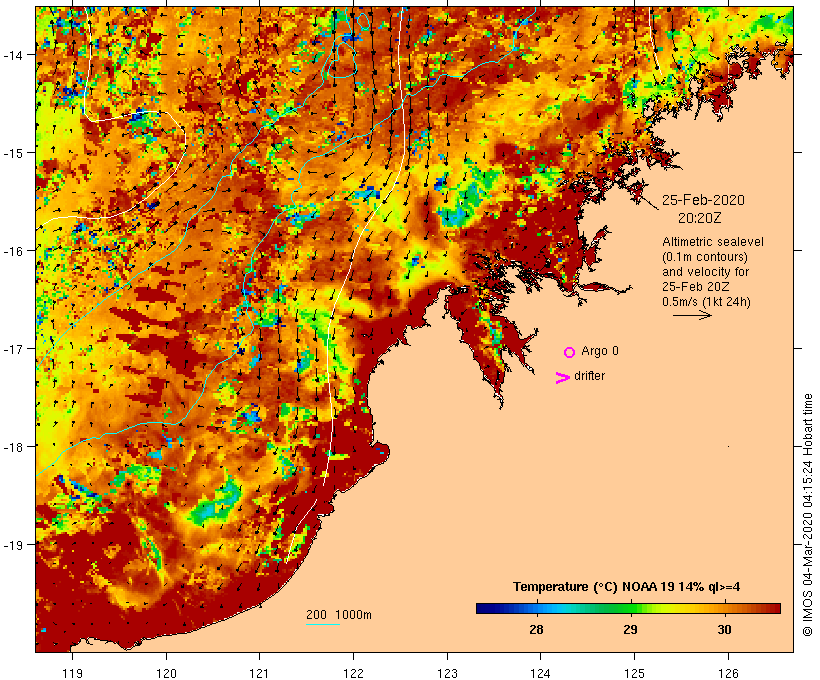Screen dimensions: 820x680
Task: Click the '28' colorbar tick label
Action: (536, 629)
